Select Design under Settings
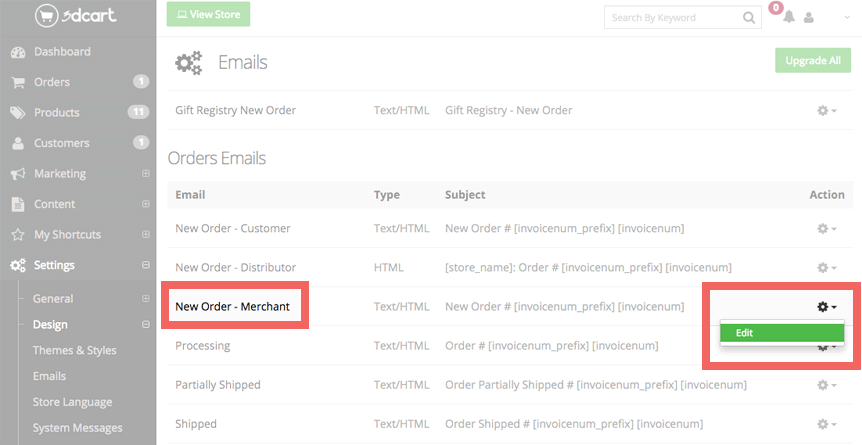The image size is (862, 445). click(x=50, y=325)
